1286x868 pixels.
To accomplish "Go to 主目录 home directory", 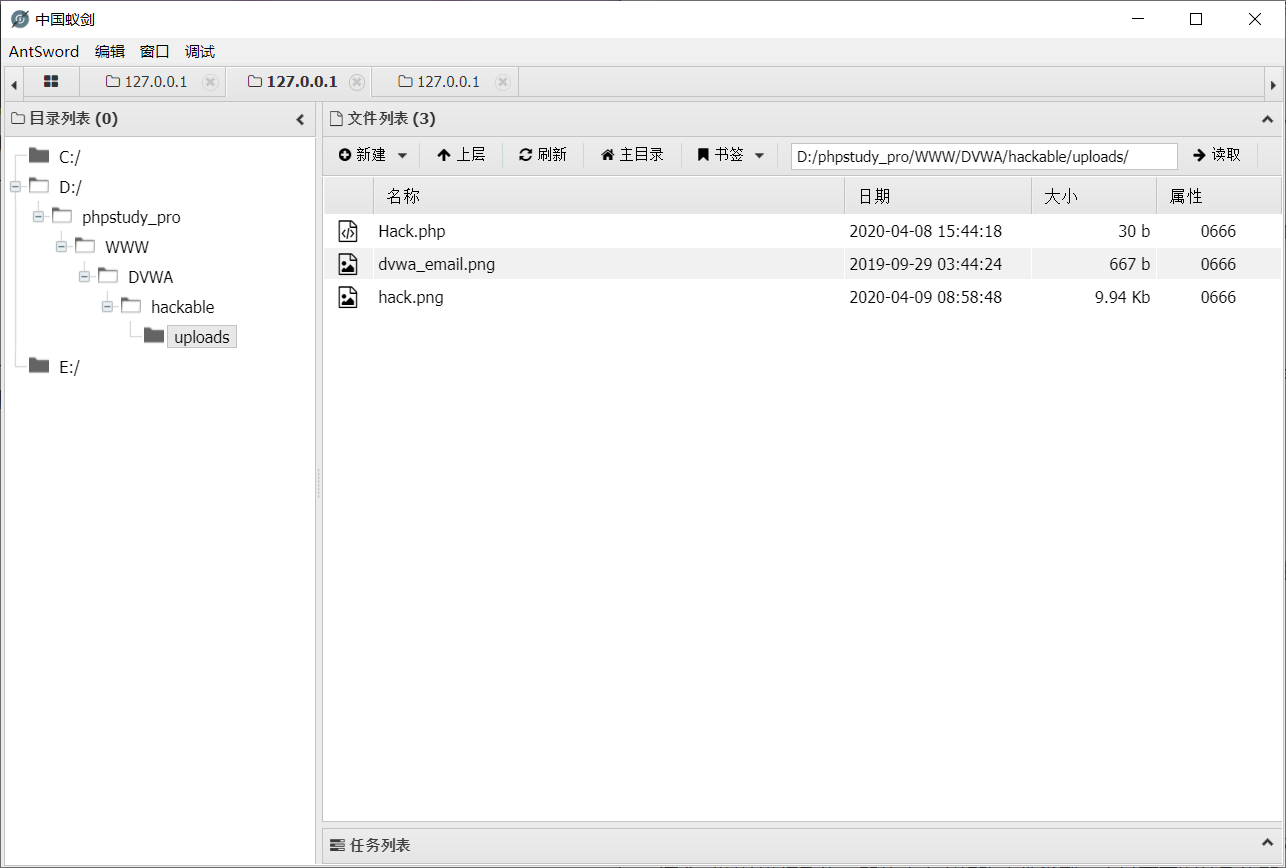I will [x=632, y=155].
